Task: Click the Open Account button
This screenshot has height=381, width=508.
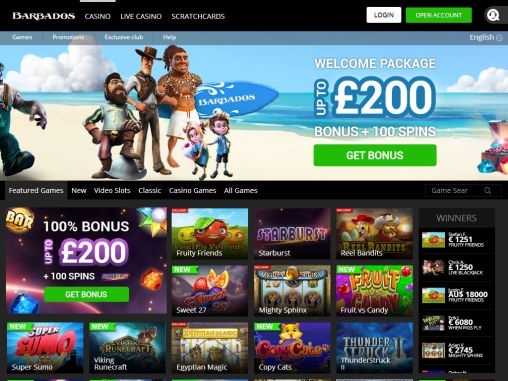Action: [x=439, y=15]
